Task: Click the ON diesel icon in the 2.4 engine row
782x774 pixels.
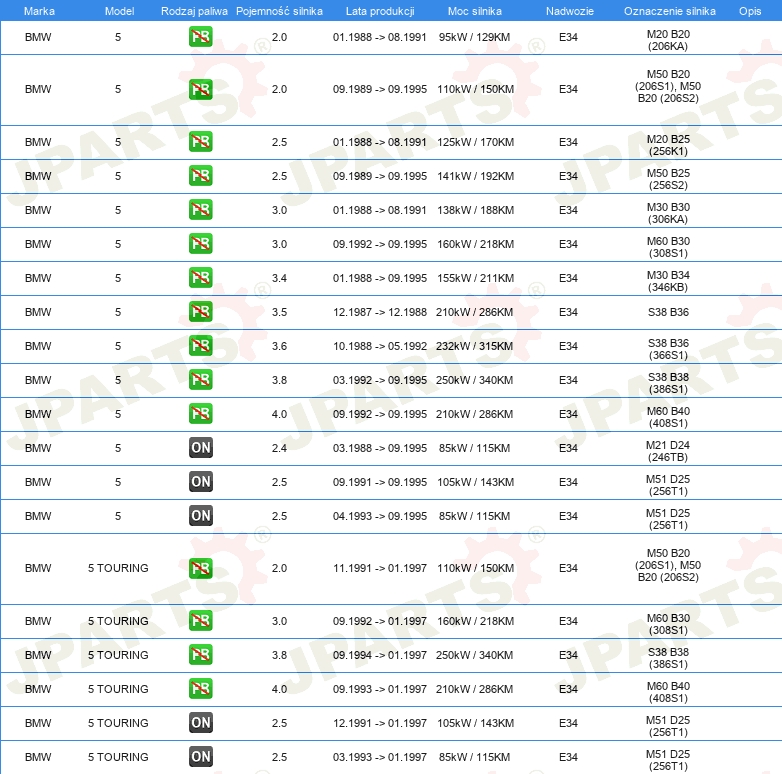Action: coord(200,447)
